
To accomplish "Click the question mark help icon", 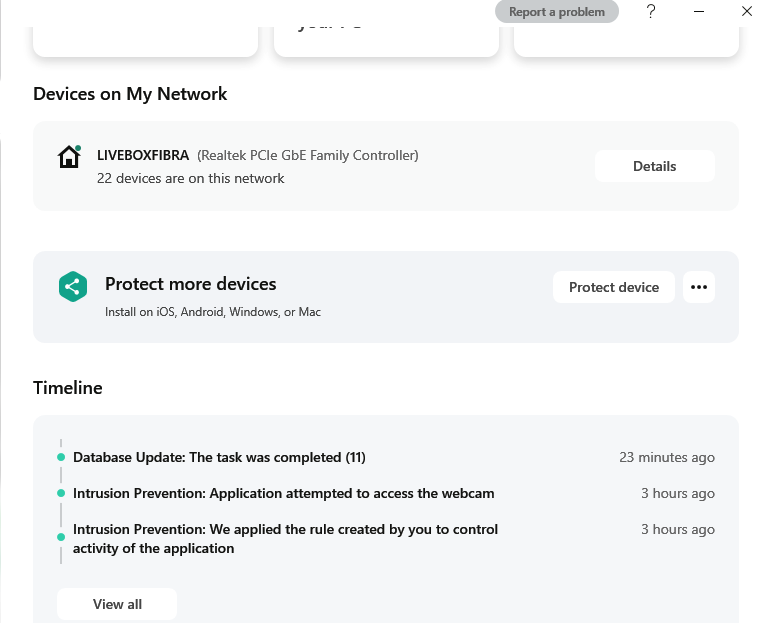I will [651, 12].
